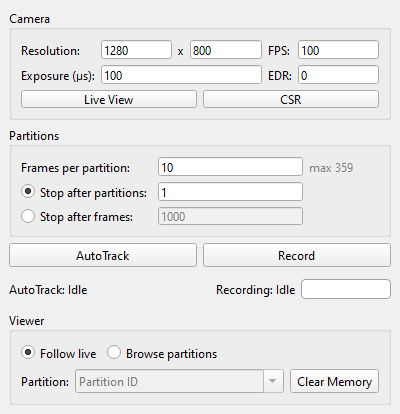Screen dimensions: 400x414
Task: Click the Frames per partition field
Action: pyautogui.click(x=230, y=167)
